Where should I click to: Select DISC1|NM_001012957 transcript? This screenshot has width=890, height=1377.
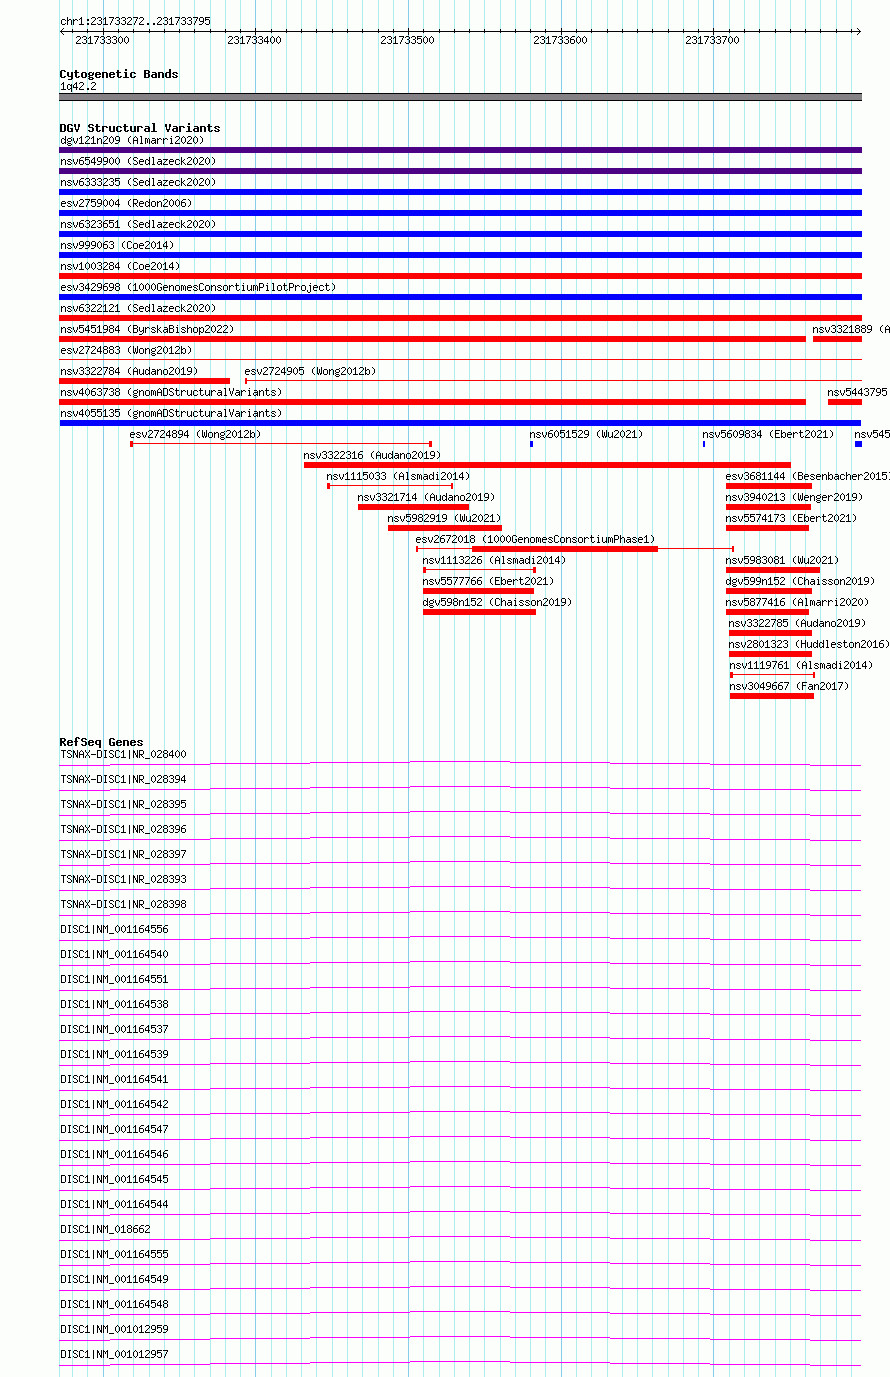point(460,1364)
